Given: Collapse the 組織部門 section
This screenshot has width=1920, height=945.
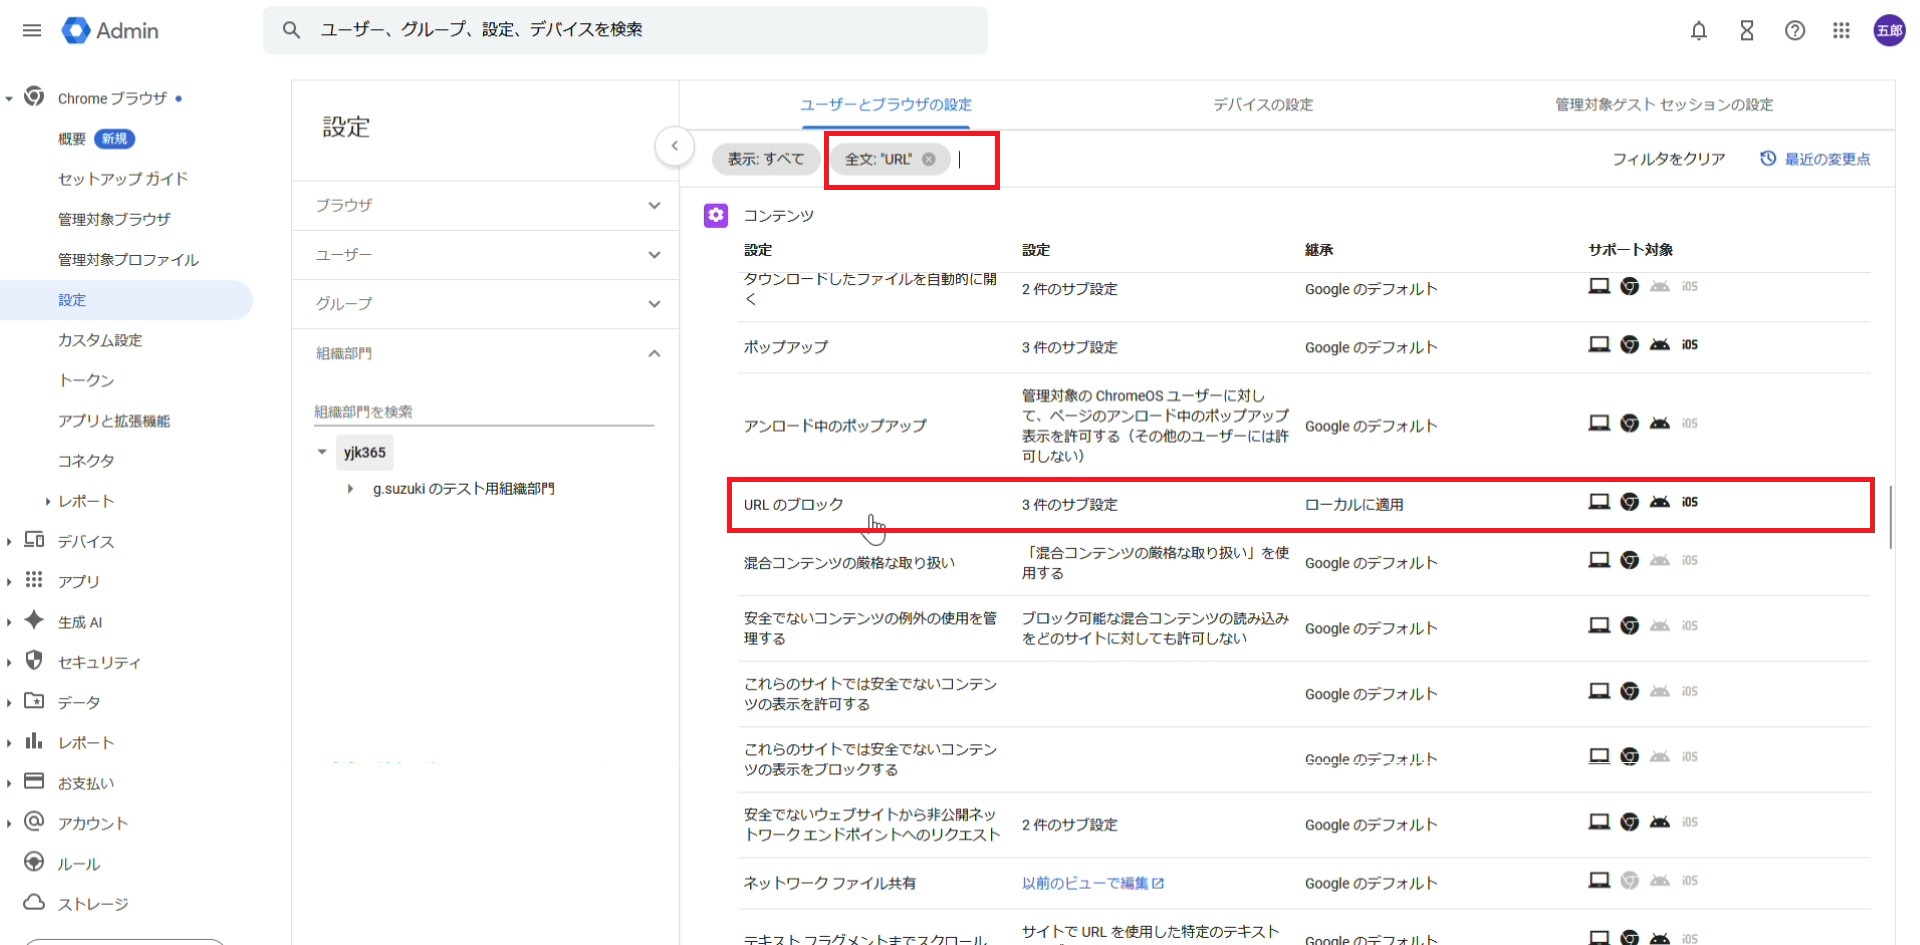Looking at the screenshot, I should [654, 353].
